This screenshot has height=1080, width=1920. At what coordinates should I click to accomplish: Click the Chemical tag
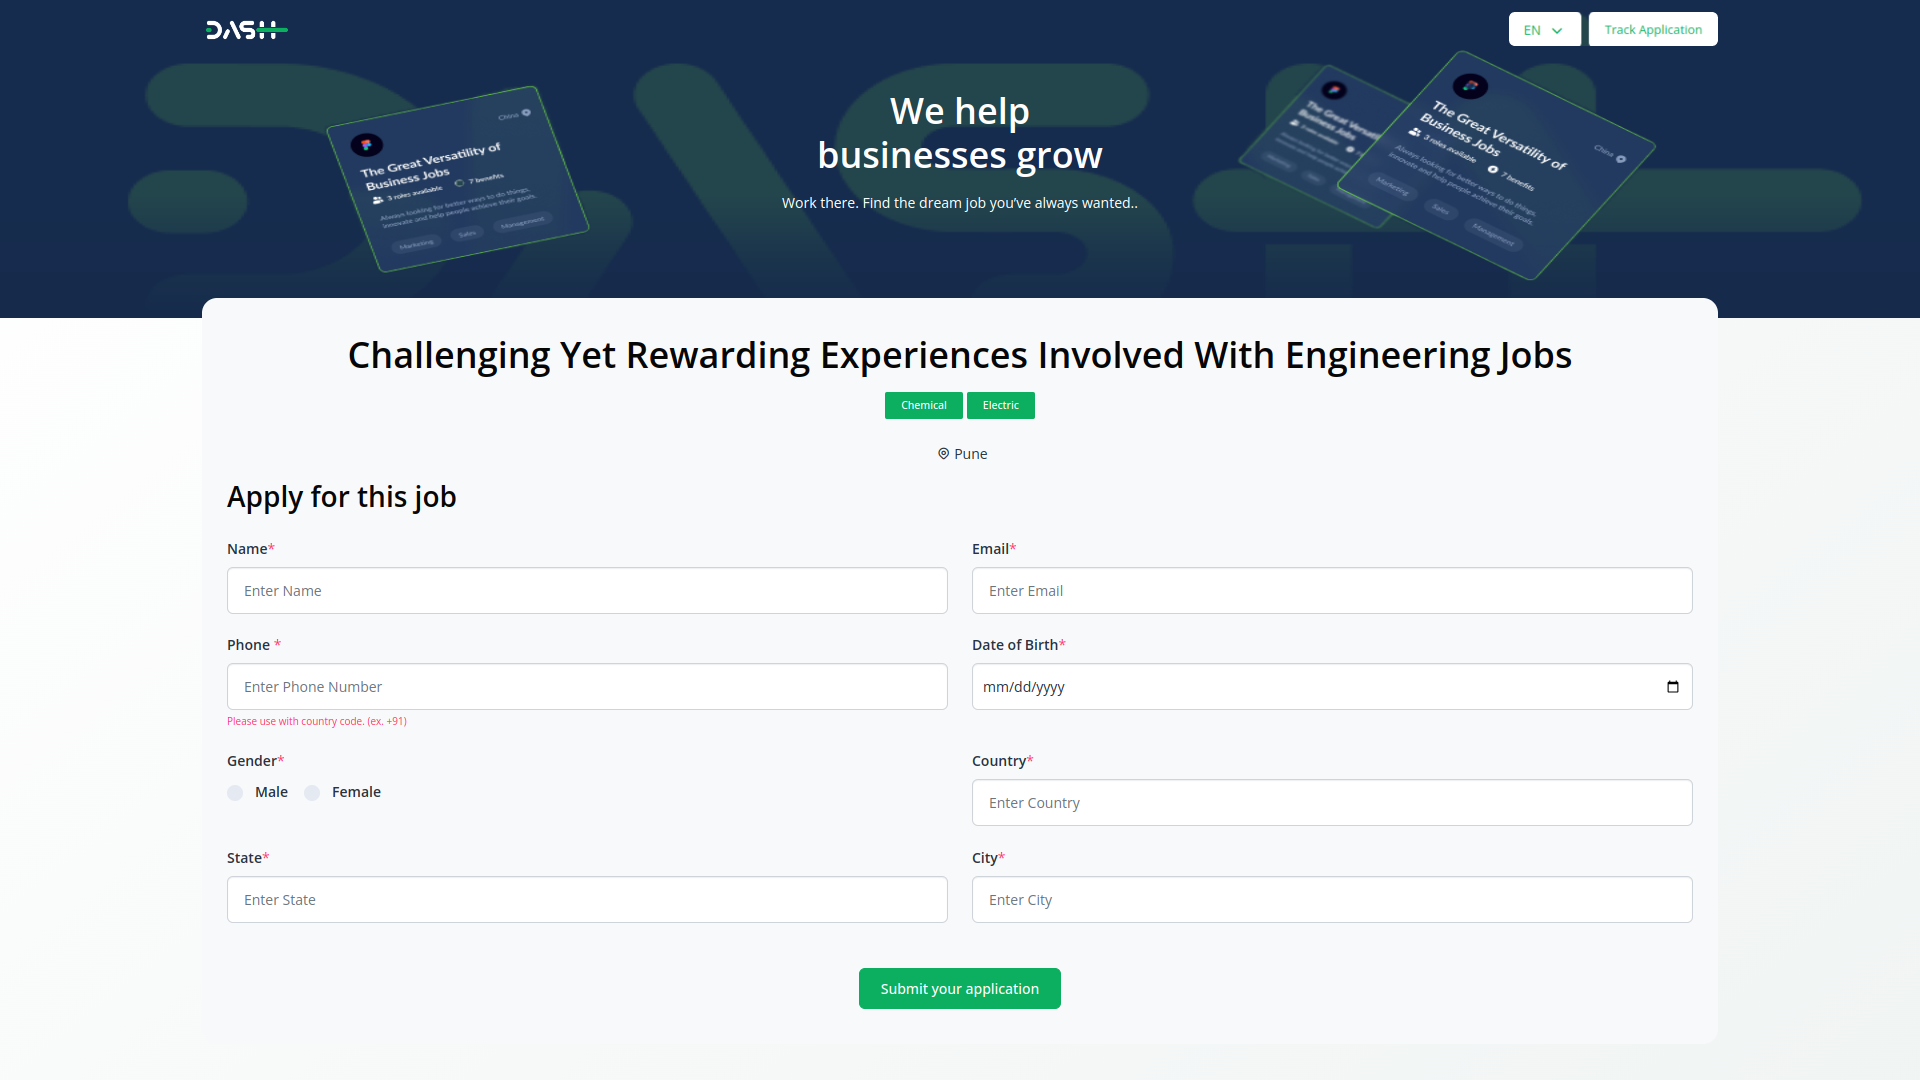(923, 405)
